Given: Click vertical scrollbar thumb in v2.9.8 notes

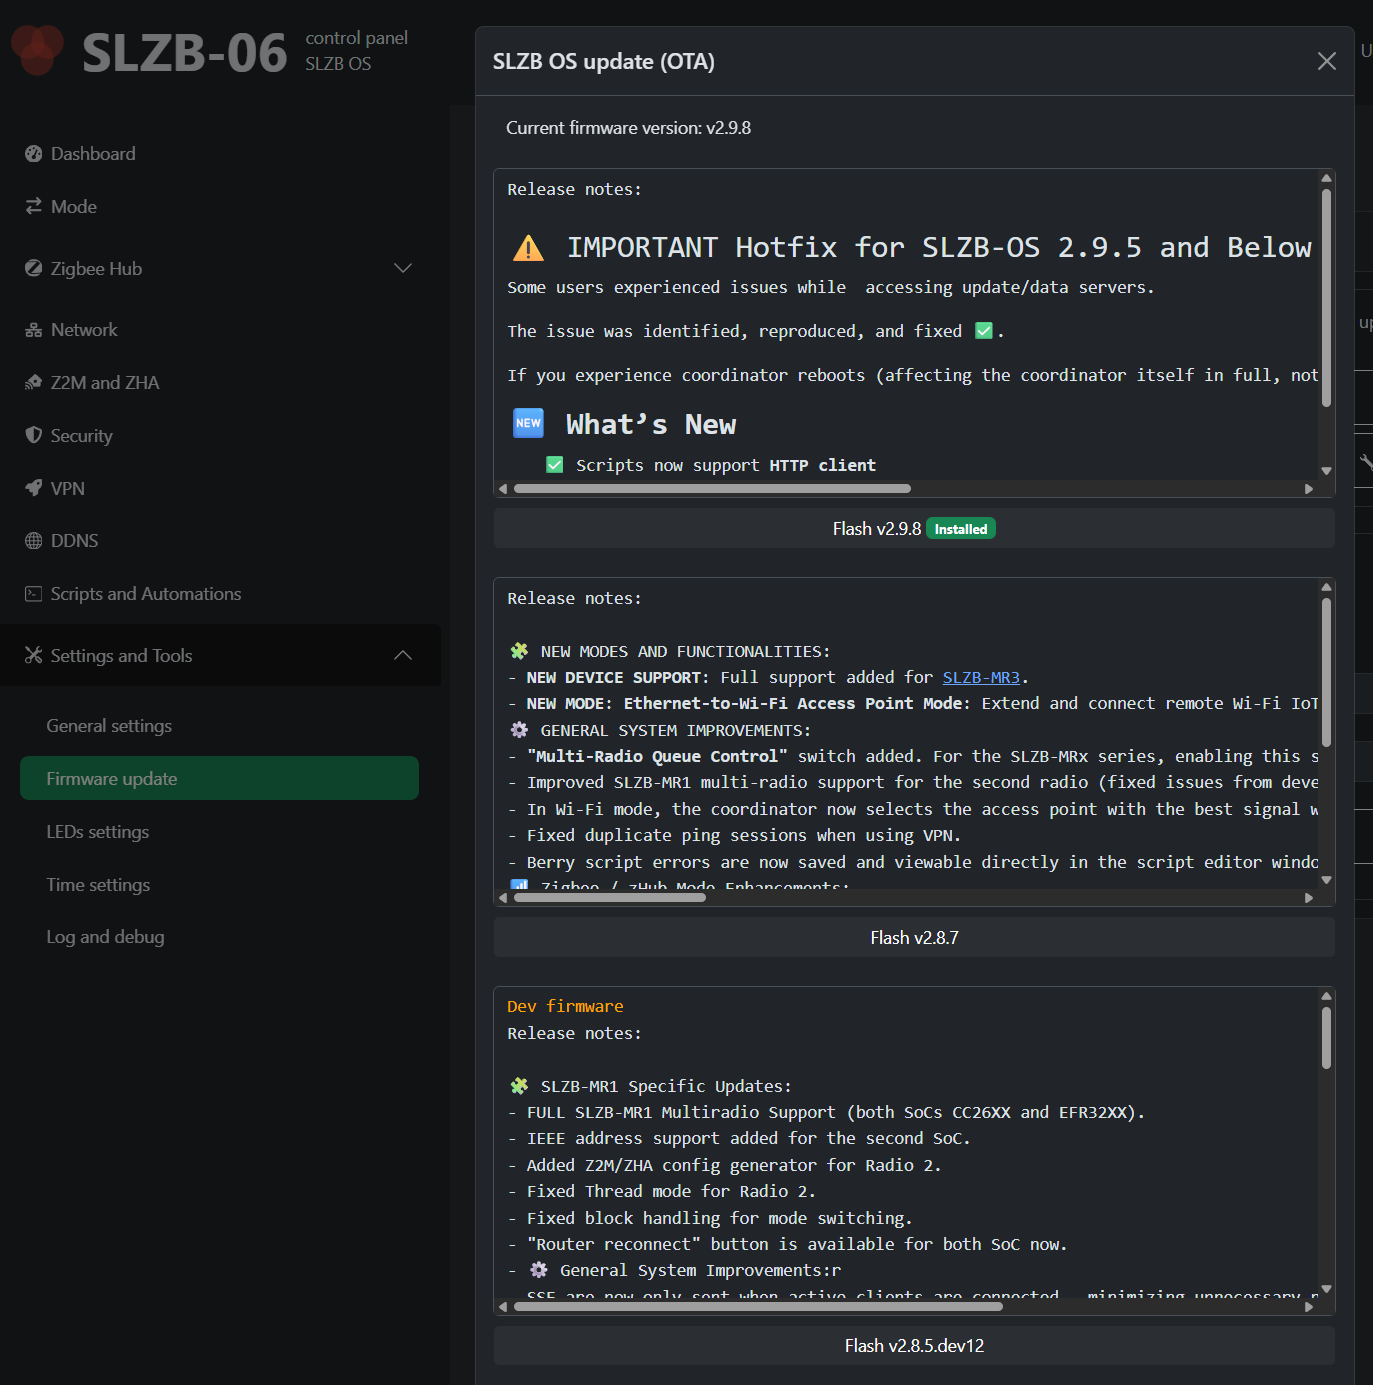Looking at the screenshot, I should [1327, 297].
